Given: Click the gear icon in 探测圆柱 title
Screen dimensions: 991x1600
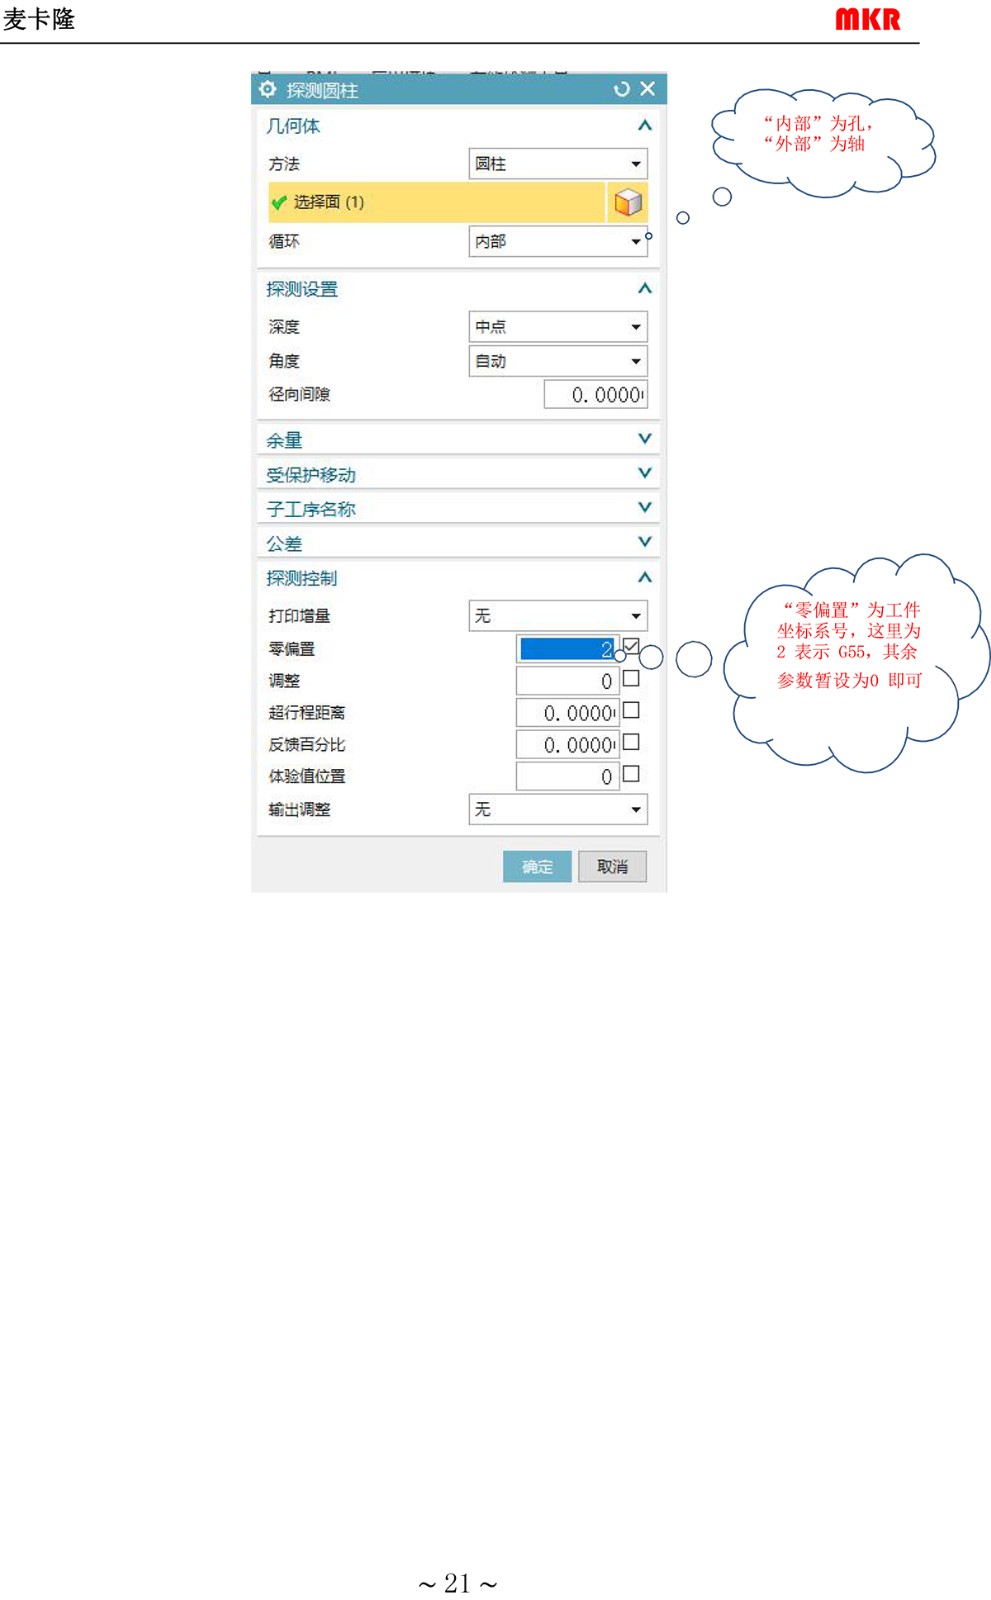Looking at the screenshot, I should tap(267, 89).
